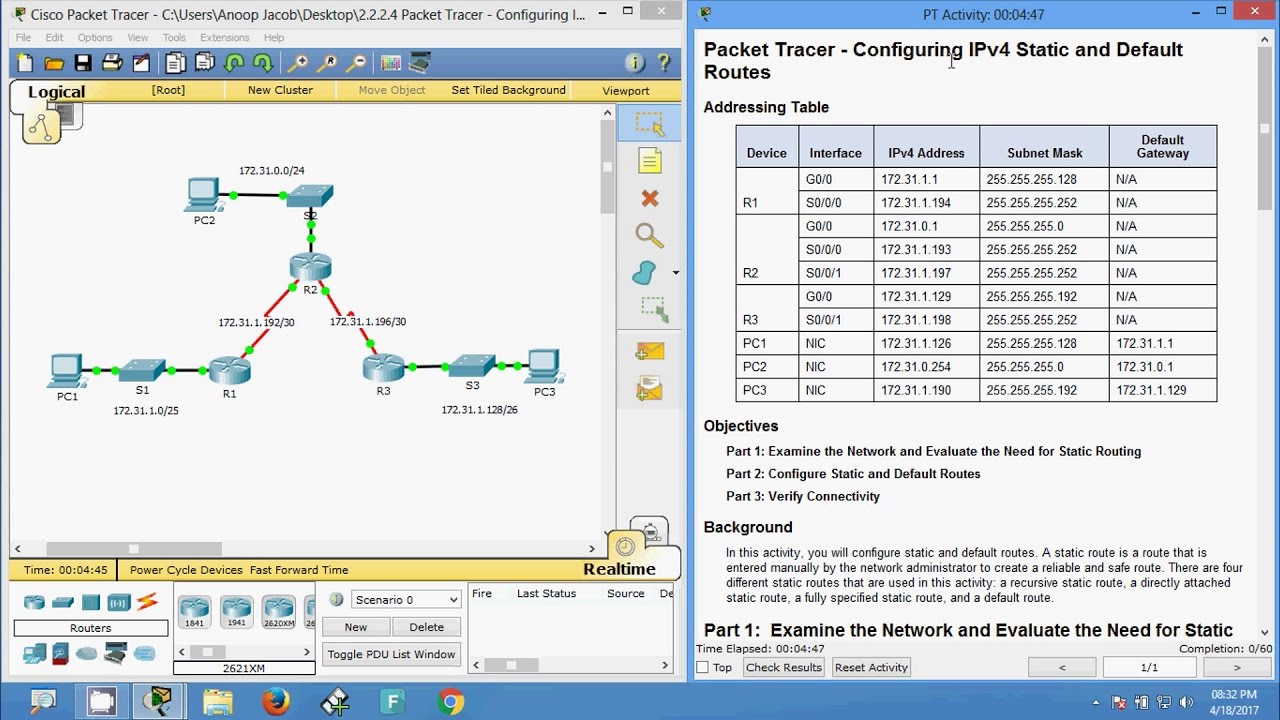Zoom in with the magnifier plus icon
The width and height of the screenshot is (1280, 720).
tap(298, 63)
